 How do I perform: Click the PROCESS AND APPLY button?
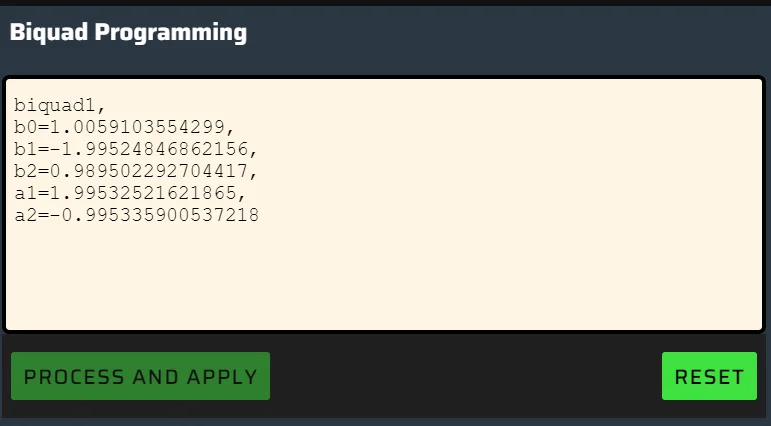(x=140, y=376)
